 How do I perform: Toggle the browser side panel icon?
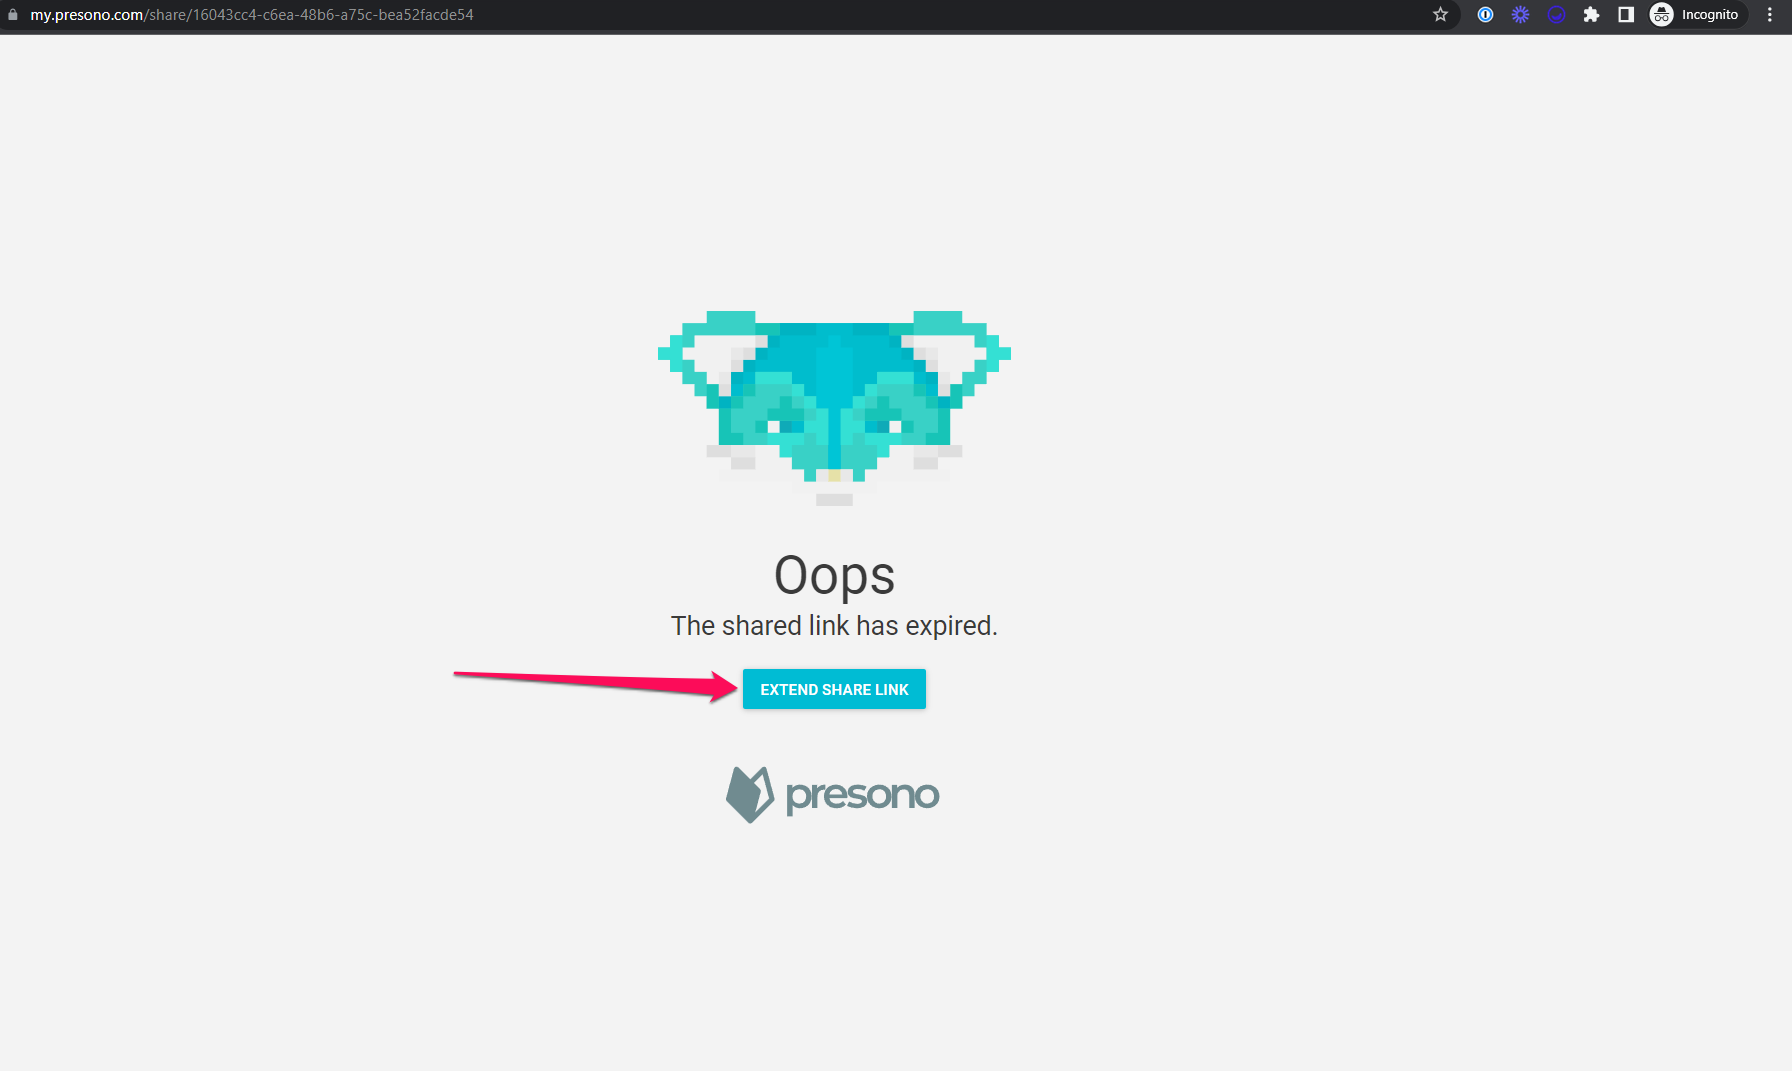[1626, 14]
